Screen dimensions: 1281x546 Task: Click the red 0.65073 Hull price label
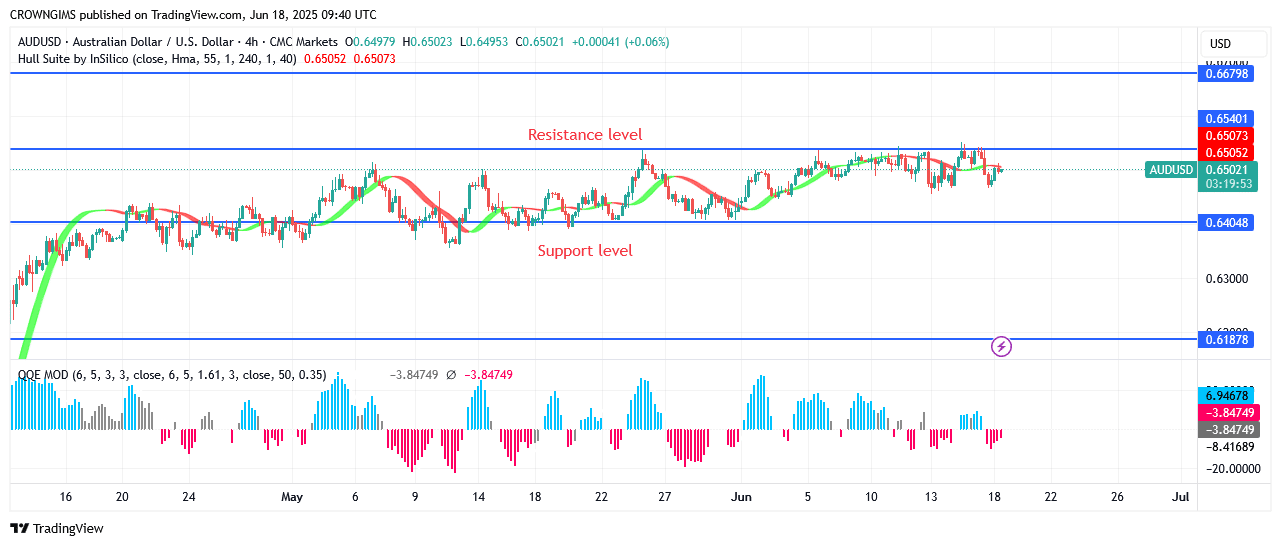point(1227,135)
